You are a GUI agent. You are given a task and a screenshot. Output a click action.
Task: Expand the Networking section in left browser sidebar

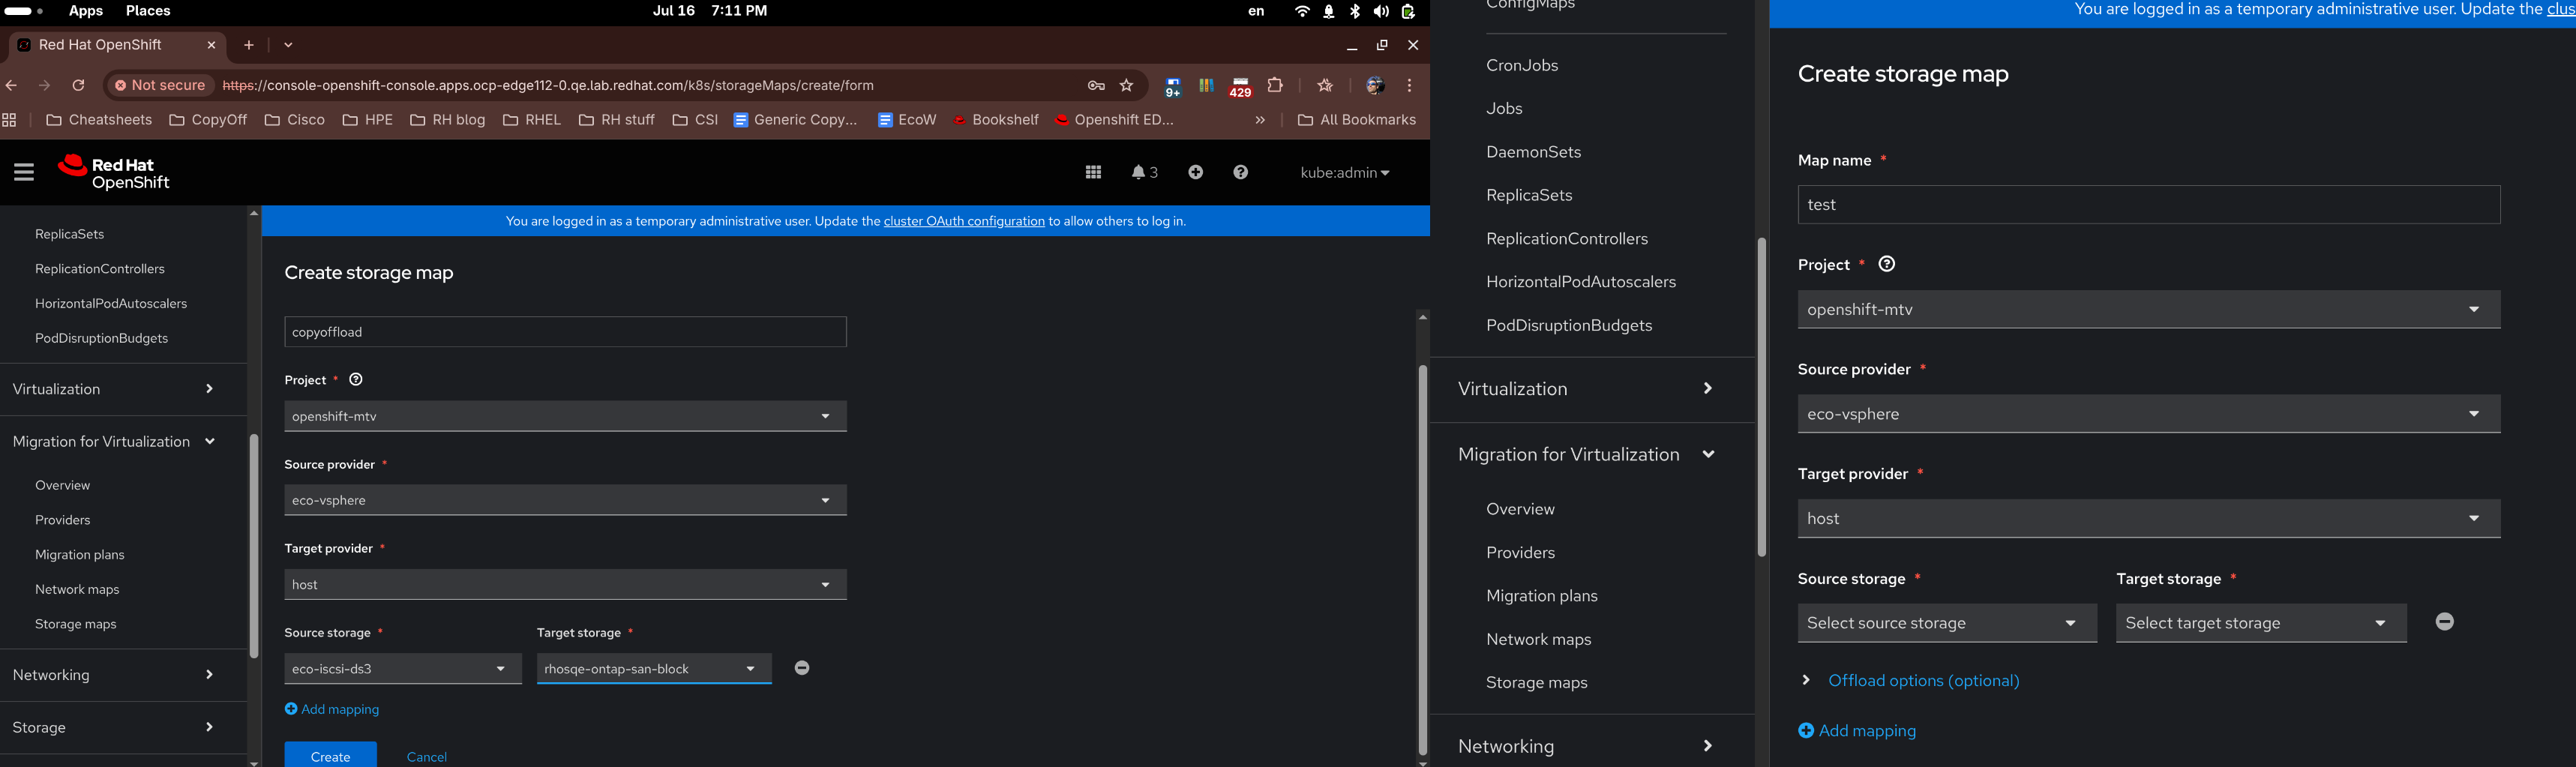tap(123, 675)
